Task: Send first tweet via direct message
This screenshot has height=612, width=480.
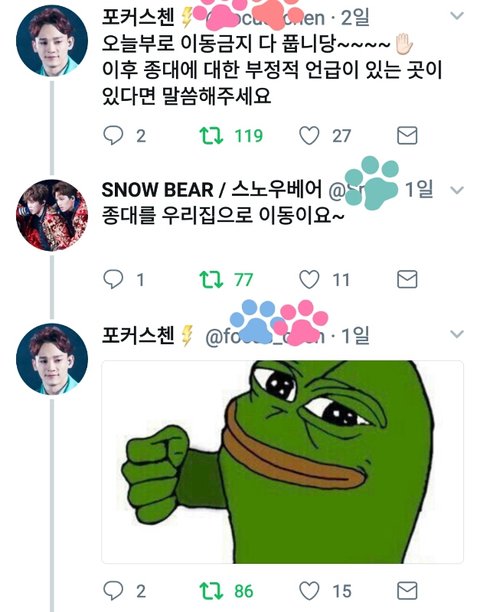Action: [x=407, y=135]
